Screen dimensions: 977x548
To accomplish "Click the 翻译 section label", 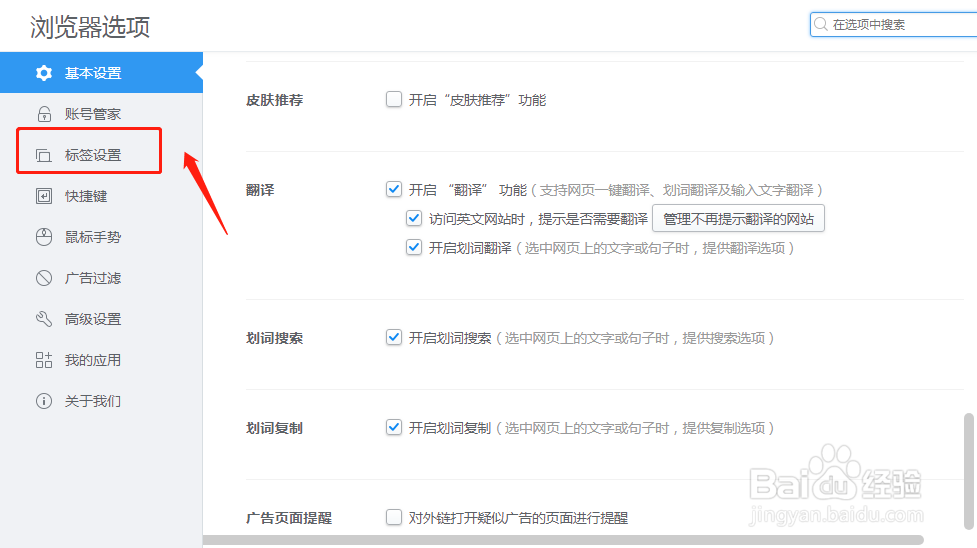I will (x=260, y=190).
